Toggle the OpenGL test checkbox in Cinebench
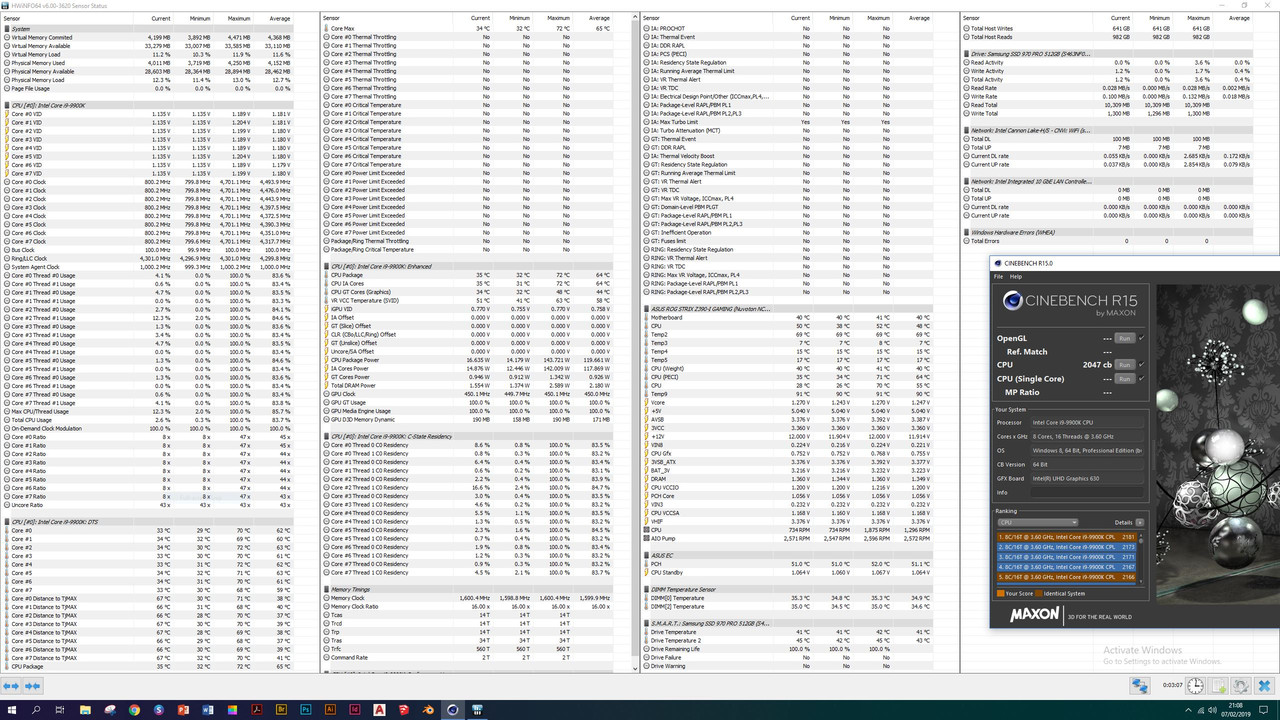This screenshot has height=720, width=1280. (1140, 338)
